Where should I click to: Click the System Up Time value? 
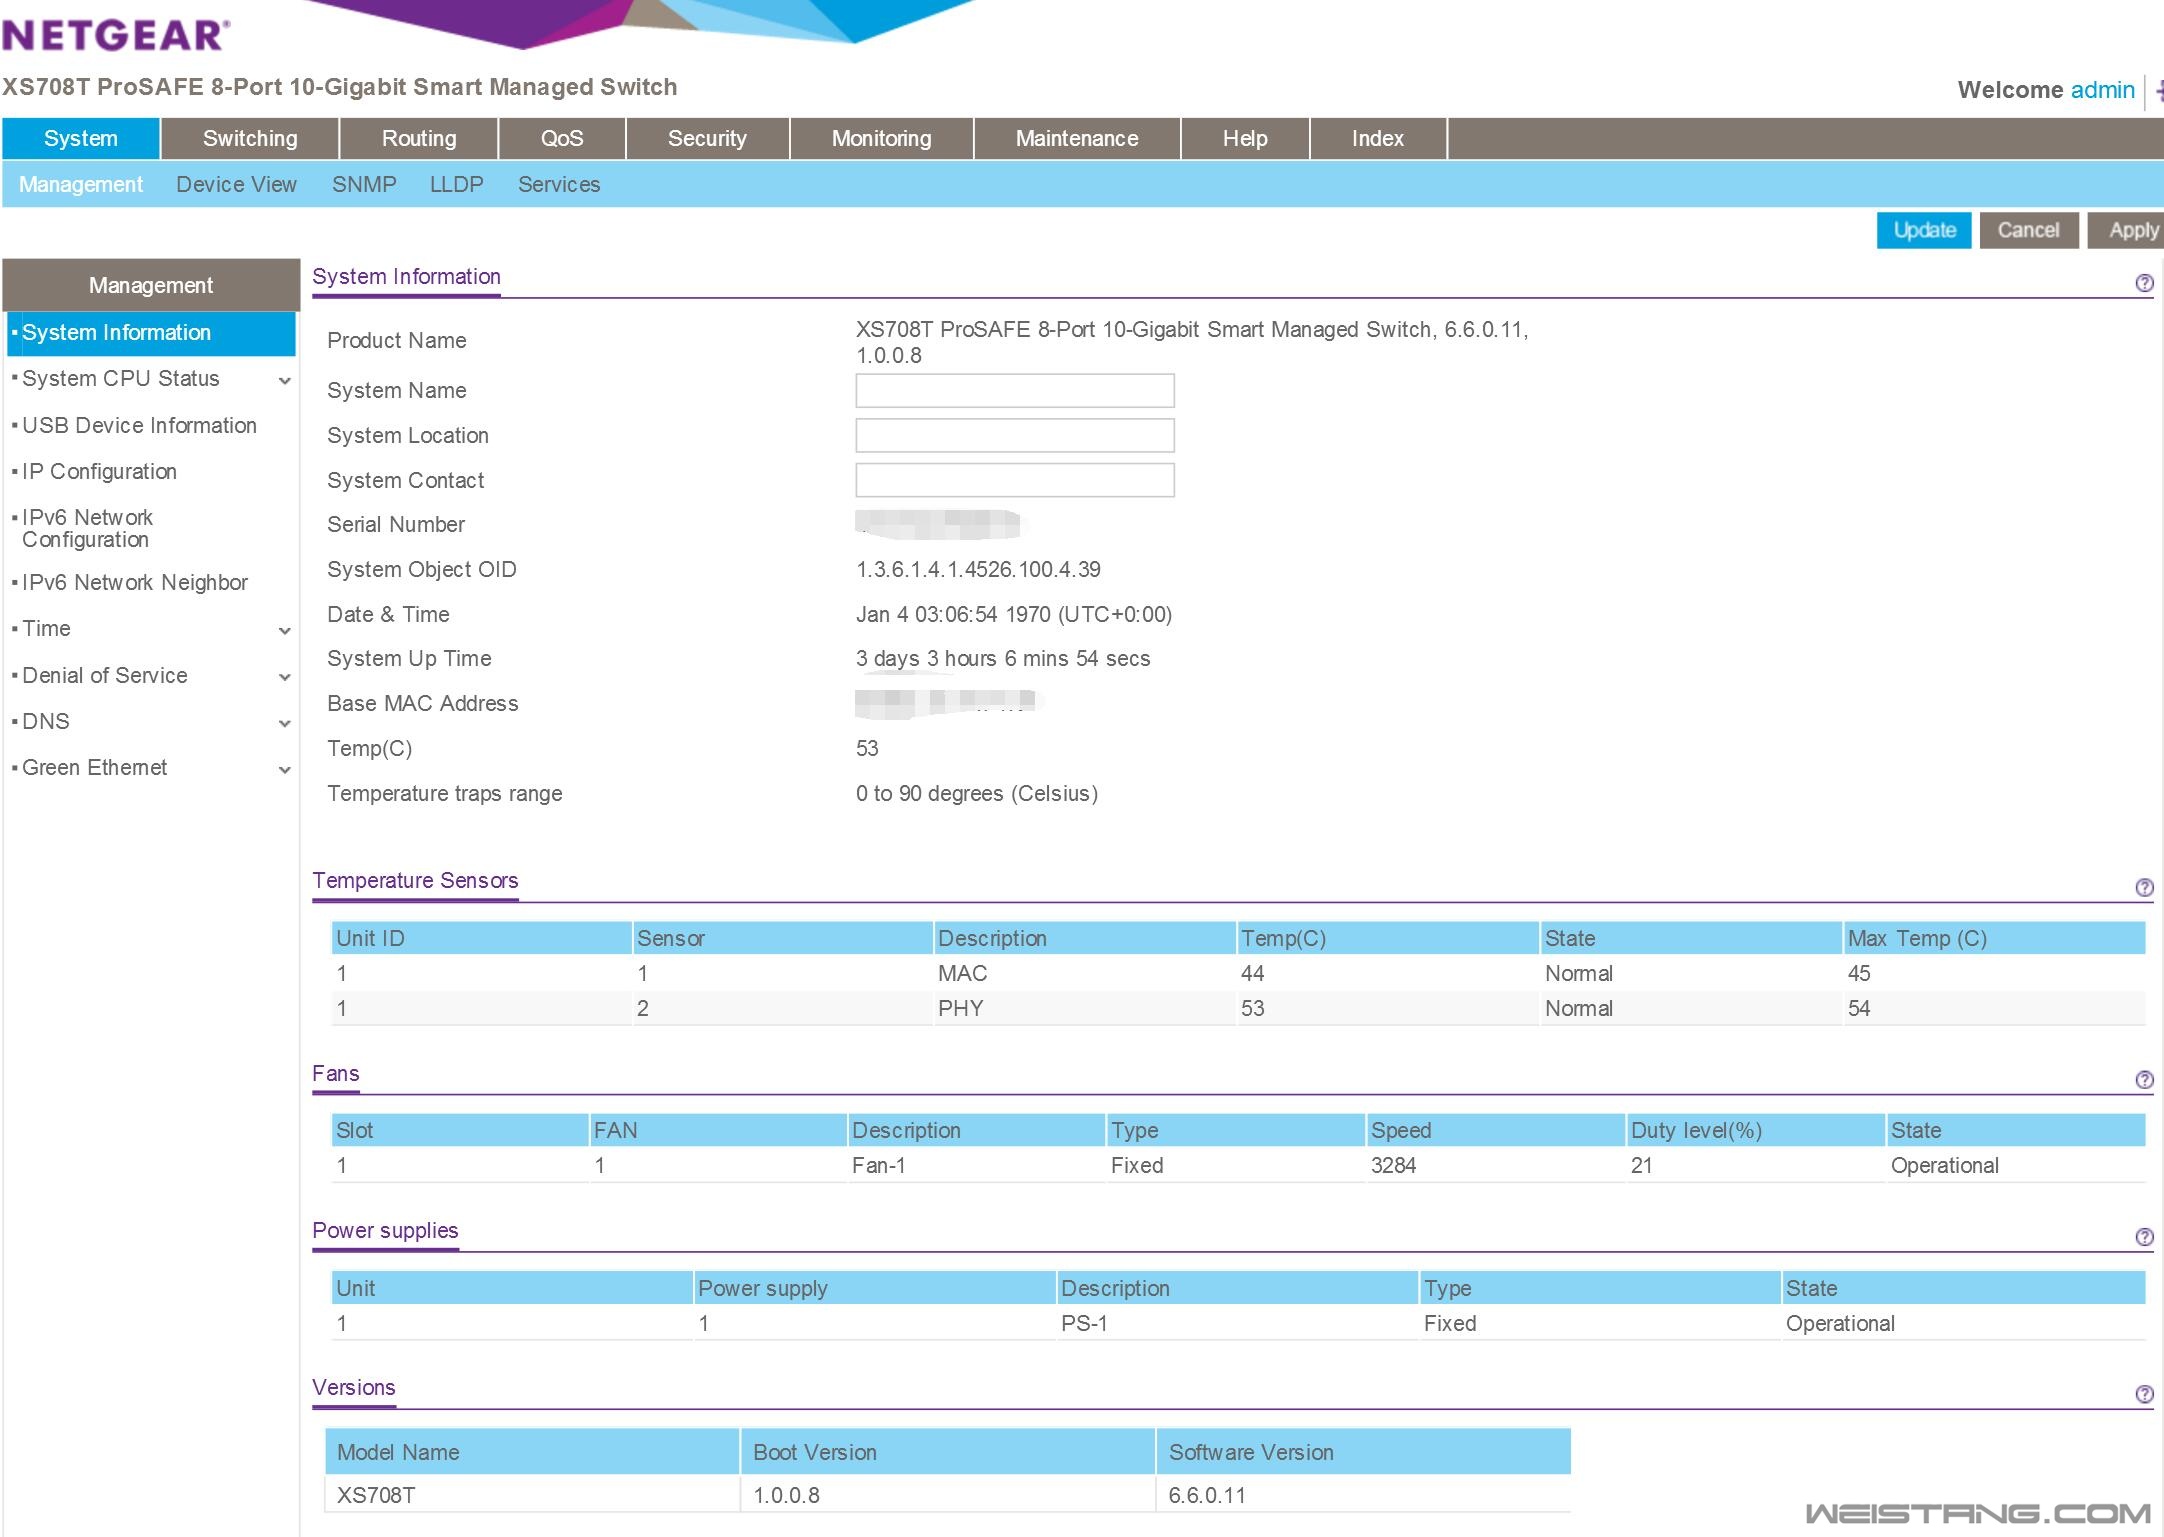point(1003,658)
